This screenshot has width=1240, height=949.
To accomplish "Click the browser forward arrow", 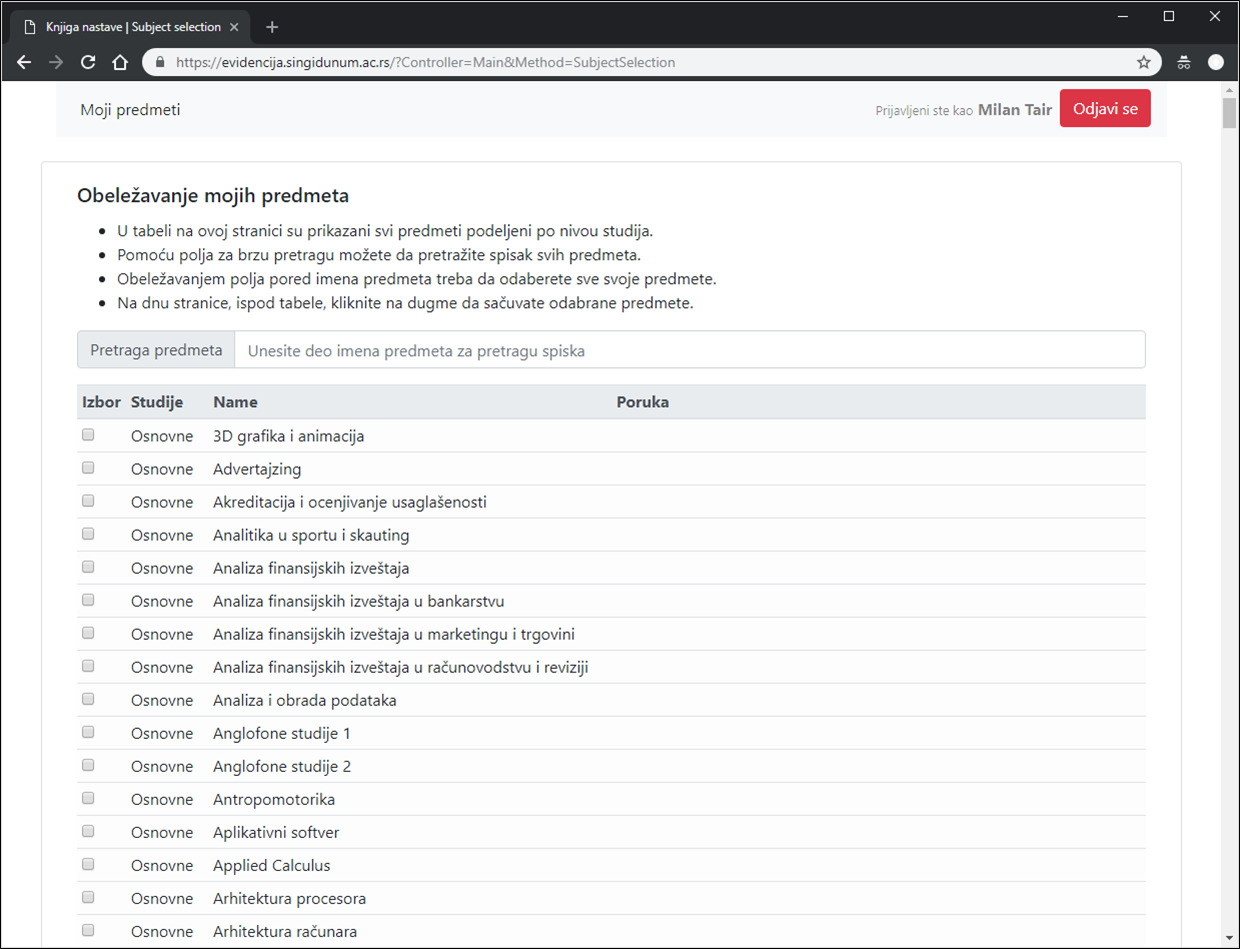I will [x=56, y=62].
